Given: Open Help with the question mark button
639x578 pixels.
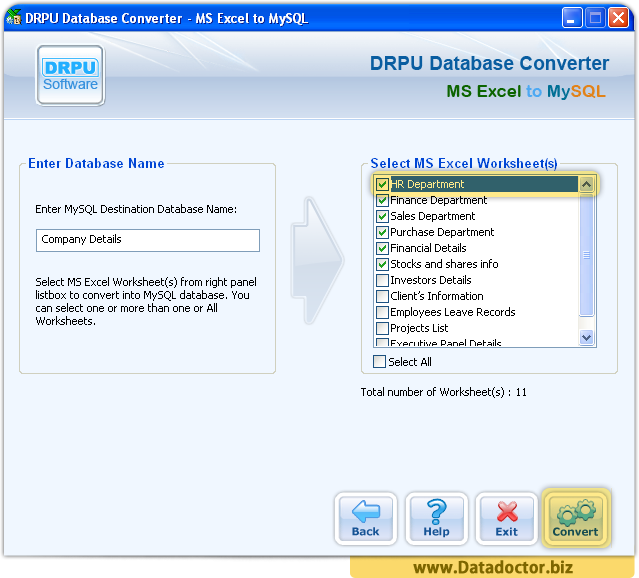Looking at the screenshot, I should click(x=436, y=518).
